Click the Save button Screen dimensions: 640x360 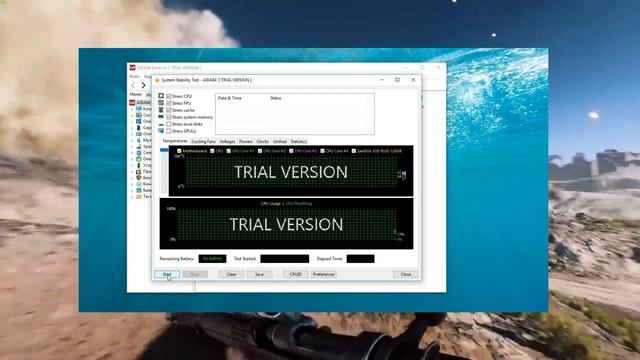tap(259, 274)
